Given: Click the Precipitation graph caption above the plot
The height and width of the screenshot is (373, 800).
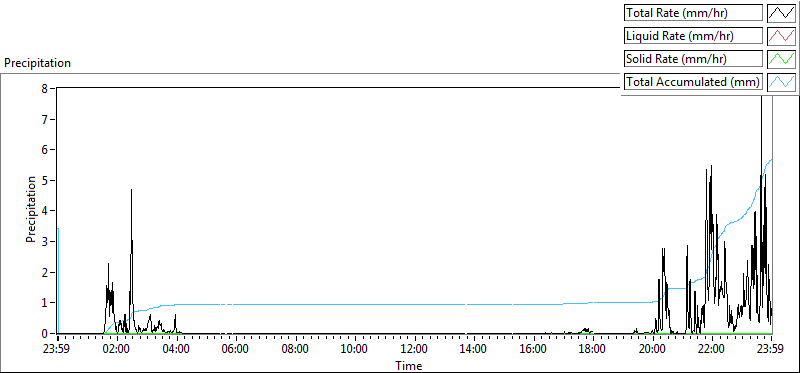Looking at the screenshot, I should (37, 63).
